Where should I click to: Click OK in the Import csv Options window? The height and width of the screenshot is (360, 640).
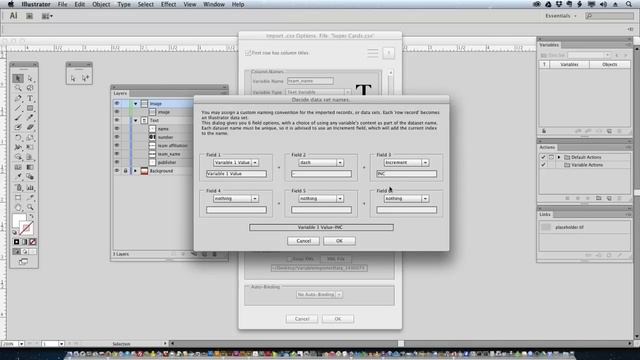338,319
